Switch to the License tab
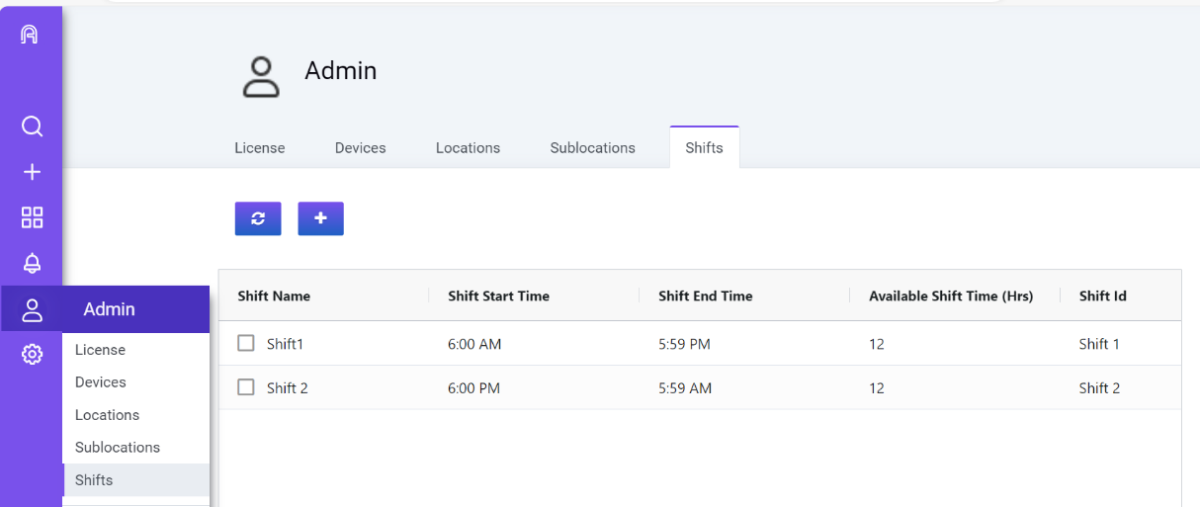 tap(260, 148)
